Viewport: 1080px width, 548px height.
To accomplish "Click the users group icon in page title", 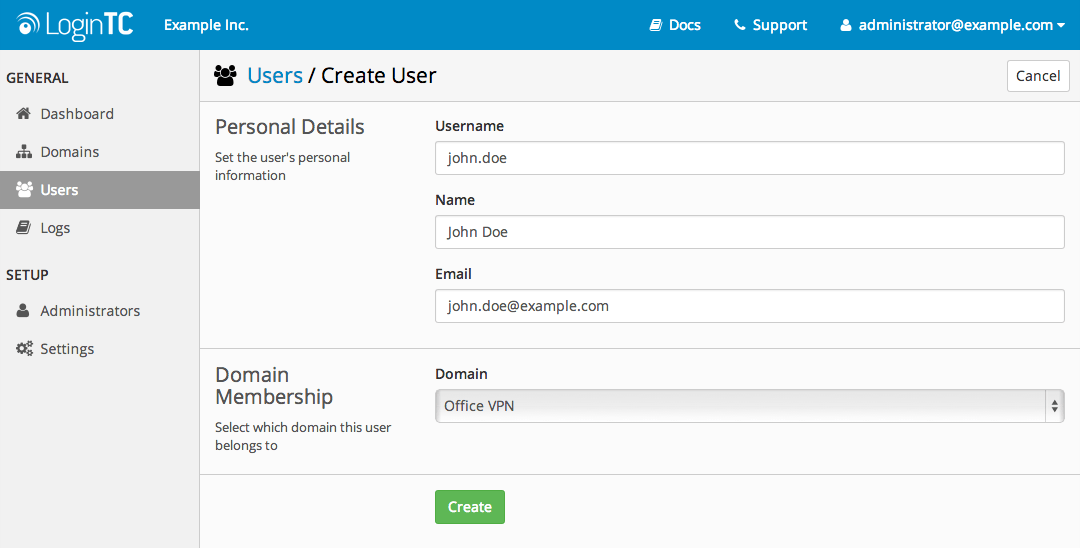I will [226, 76].
